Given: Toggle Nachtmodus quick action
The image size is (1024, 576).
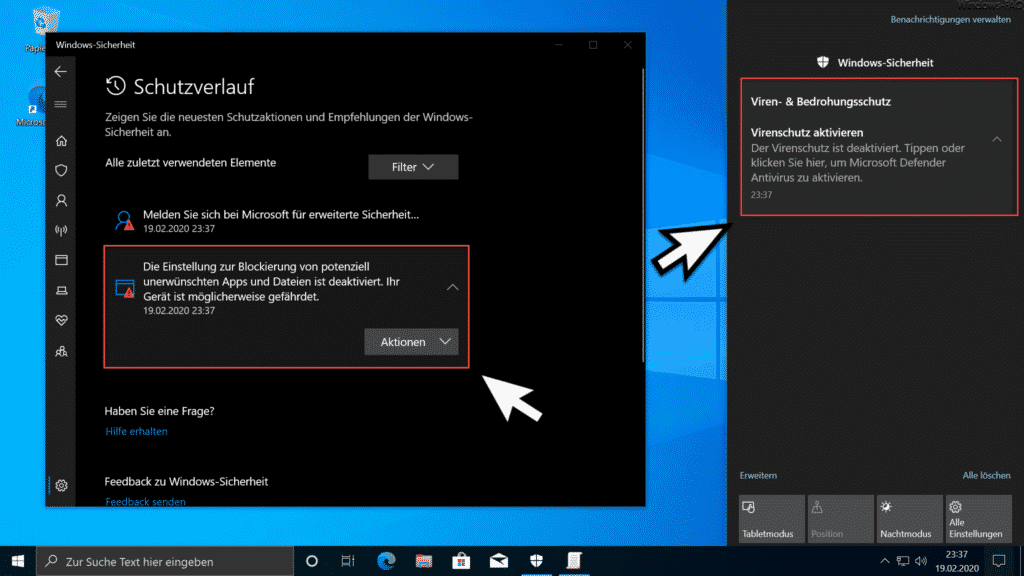Looking at the screenshot, I should tap(909, 519).
